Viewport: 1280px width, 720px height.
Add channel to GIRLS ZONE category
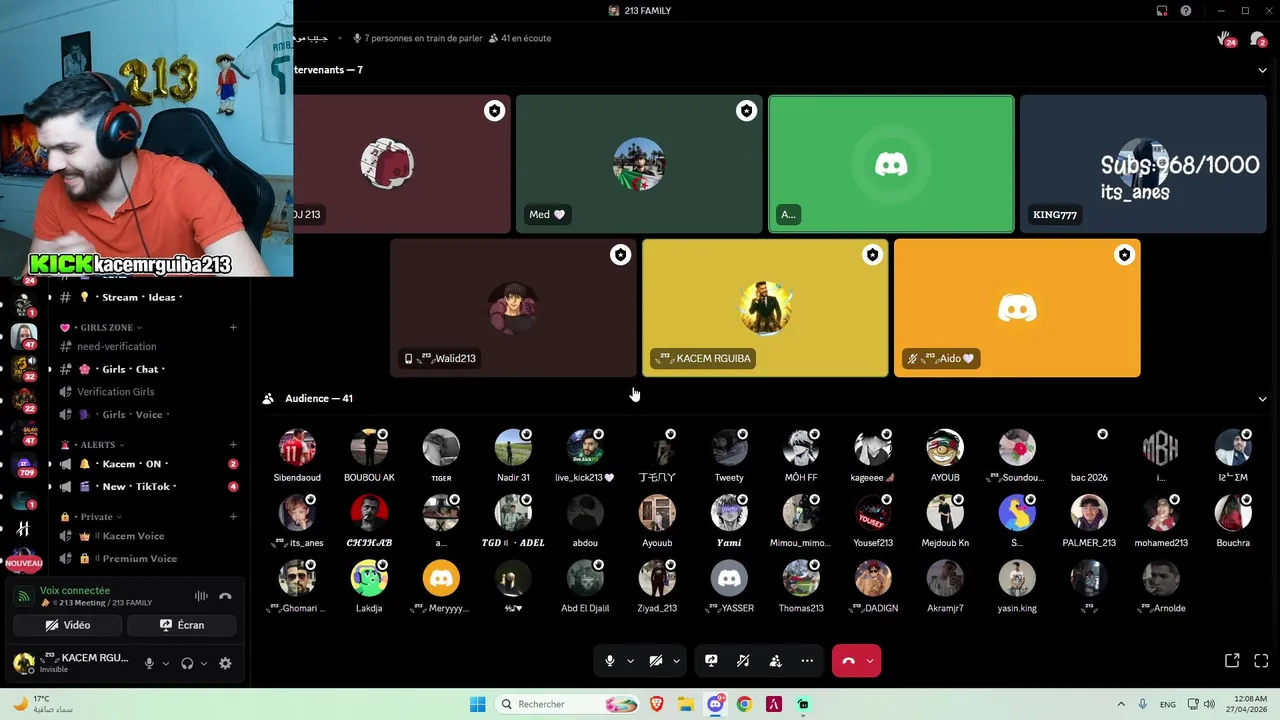(233, 328)
